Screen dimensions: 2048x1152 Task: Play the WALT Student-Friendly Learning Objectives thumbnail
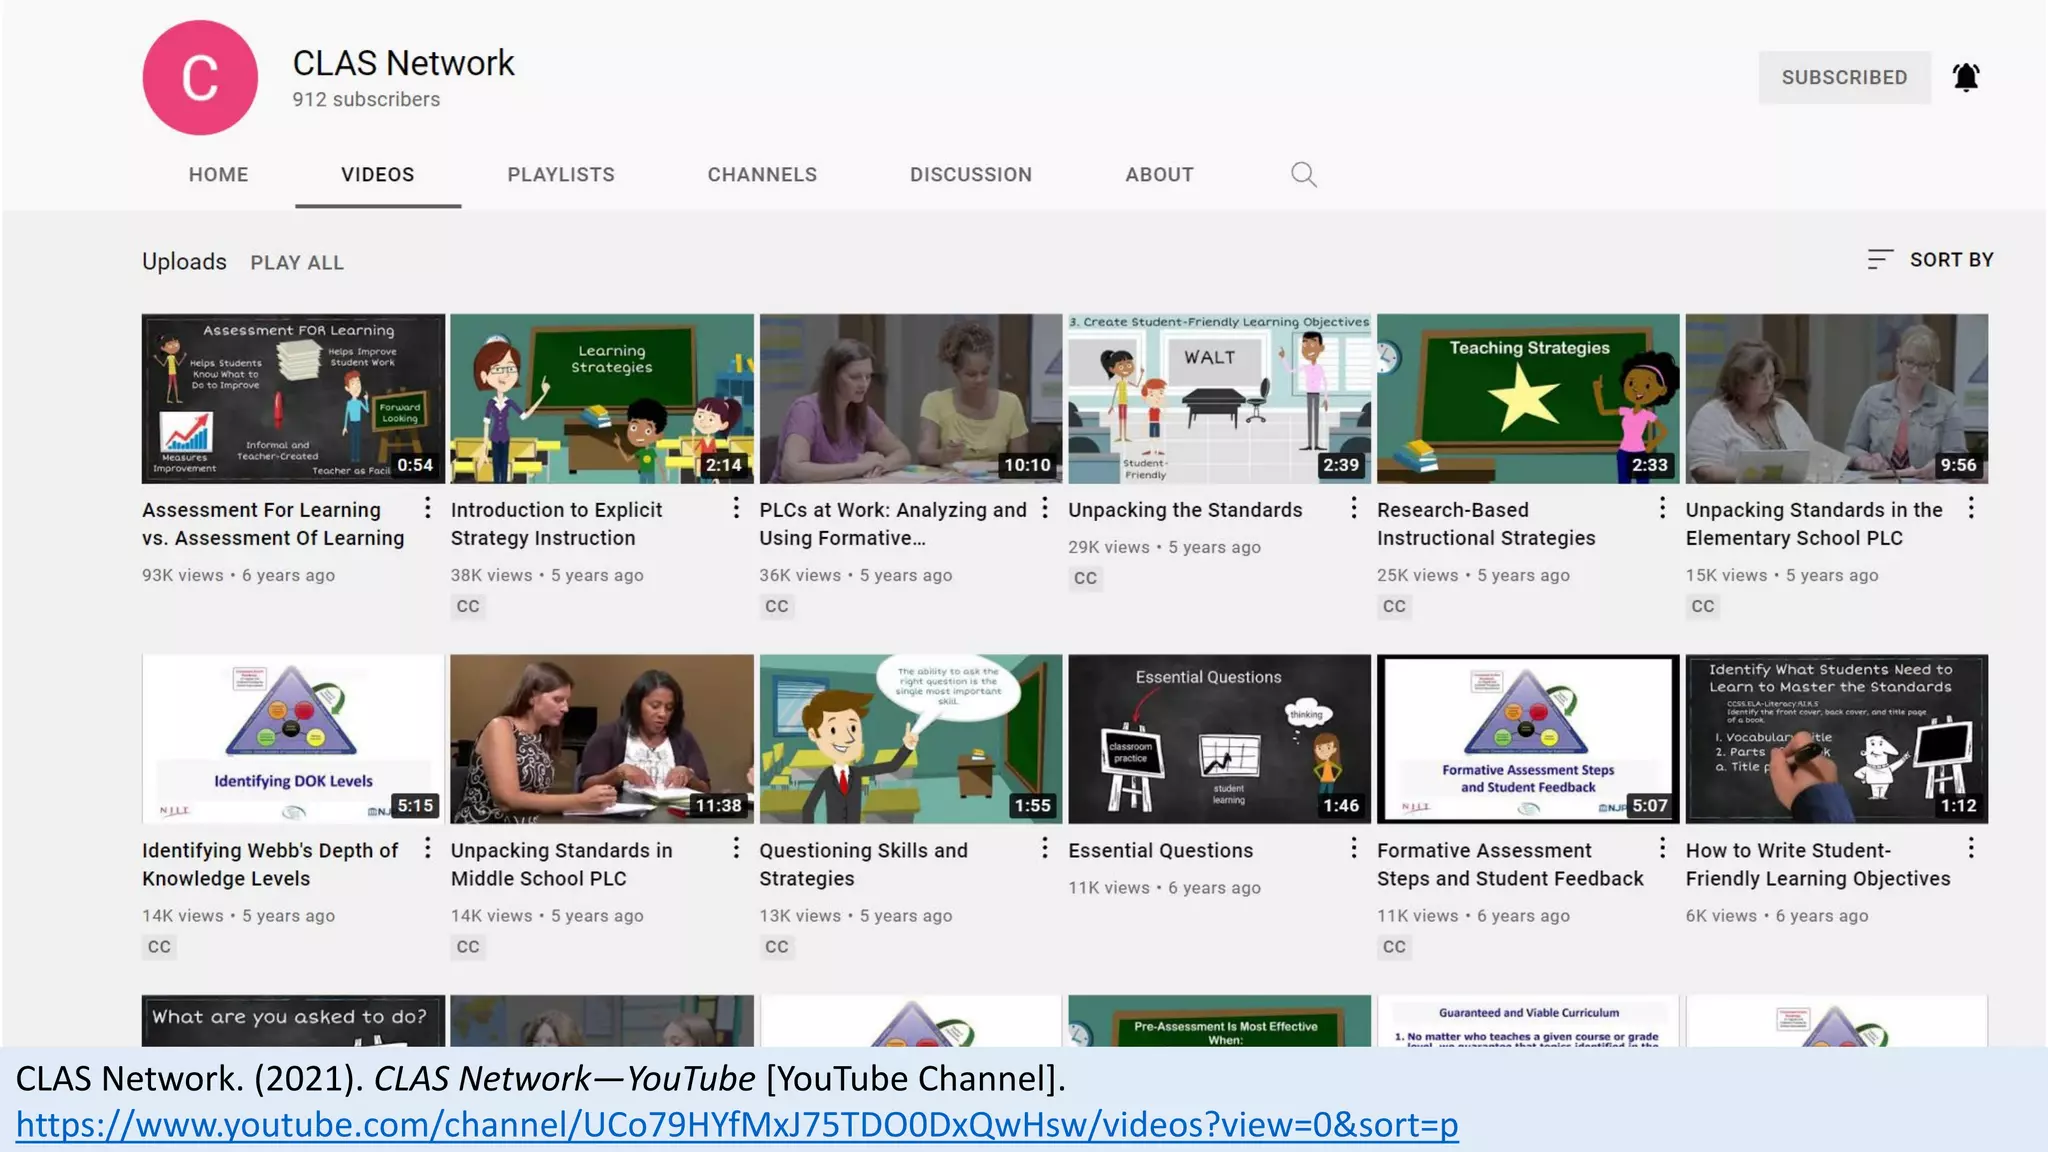tap(1219, 399)
